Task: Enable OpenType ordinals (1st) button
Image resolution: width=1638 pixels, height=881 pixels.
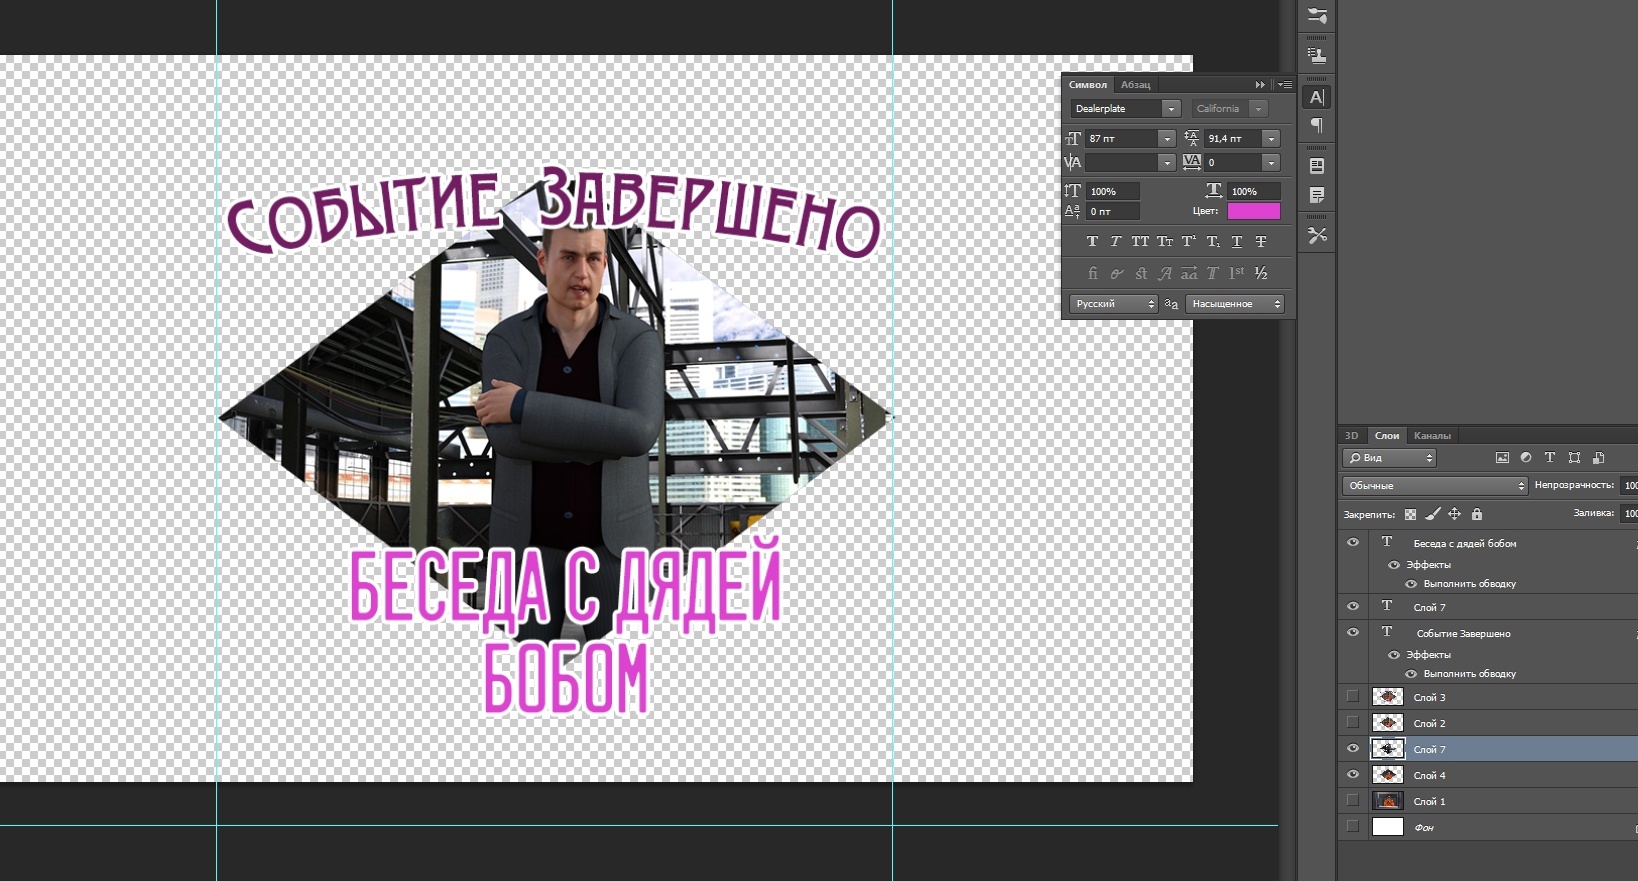Action: pyautogui.click(x=1237, y=273)
